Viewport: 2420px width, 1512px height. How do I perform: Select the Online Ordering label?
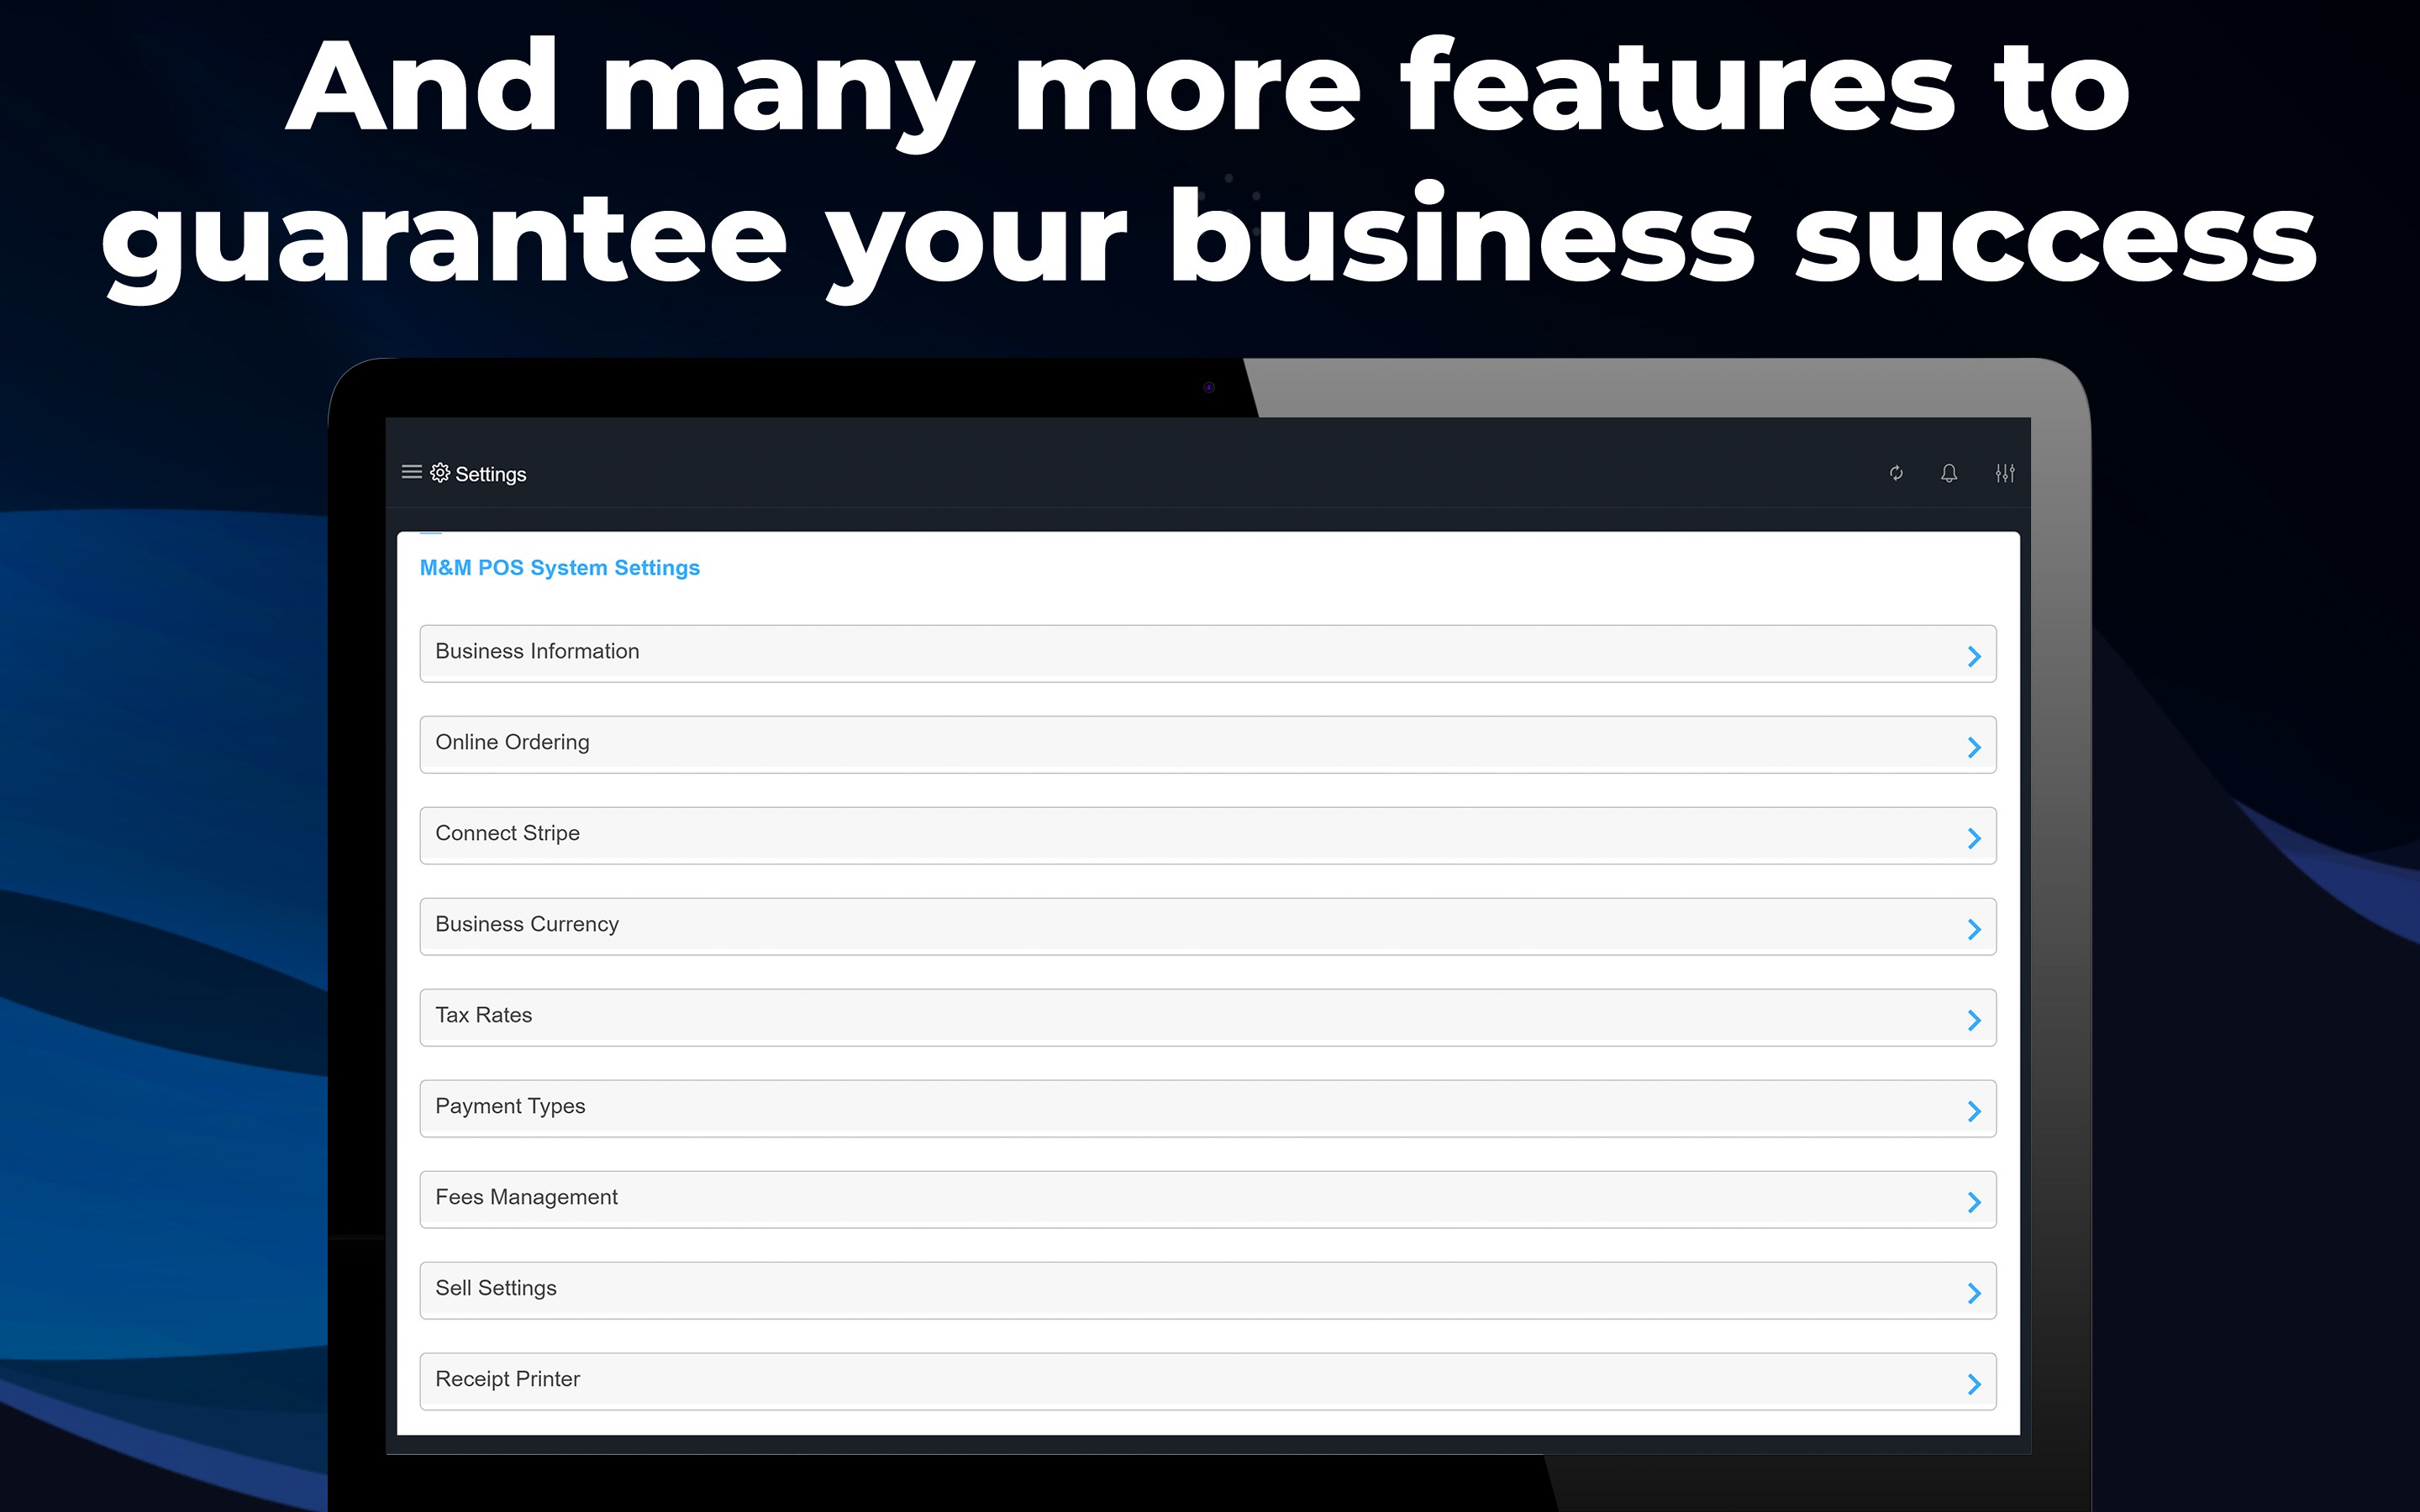pyautogui.click(x=512, y=742)
